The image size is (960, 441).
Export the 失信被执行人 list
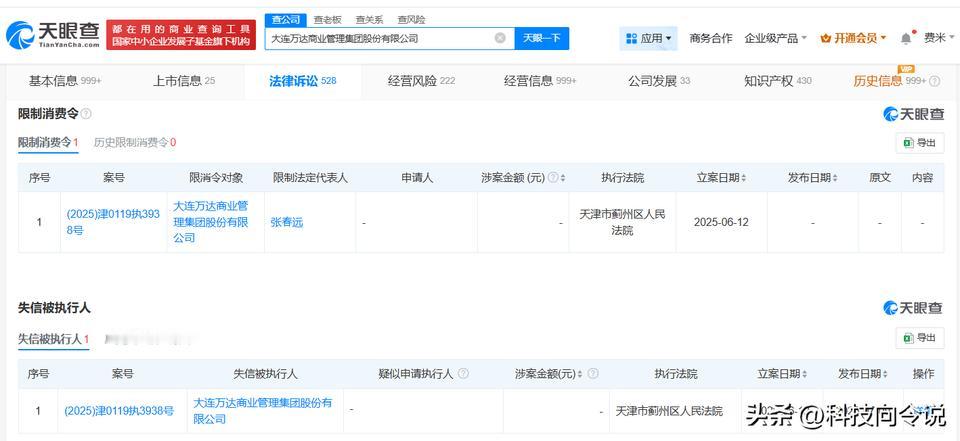tap(920, 337)
